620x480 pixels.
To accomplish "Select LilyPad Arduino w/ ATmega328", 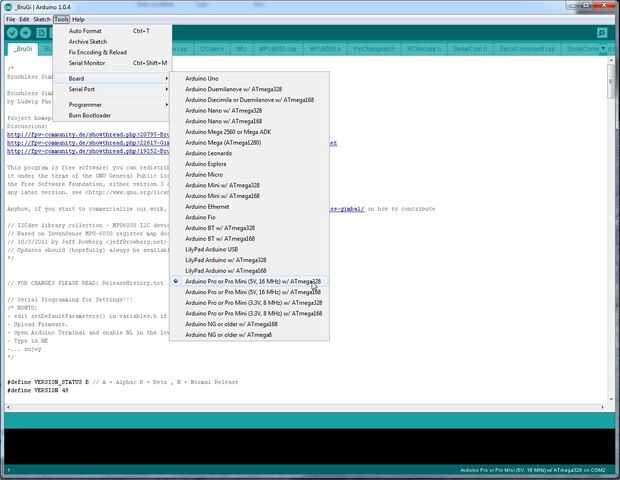I will tap(249, 260).
